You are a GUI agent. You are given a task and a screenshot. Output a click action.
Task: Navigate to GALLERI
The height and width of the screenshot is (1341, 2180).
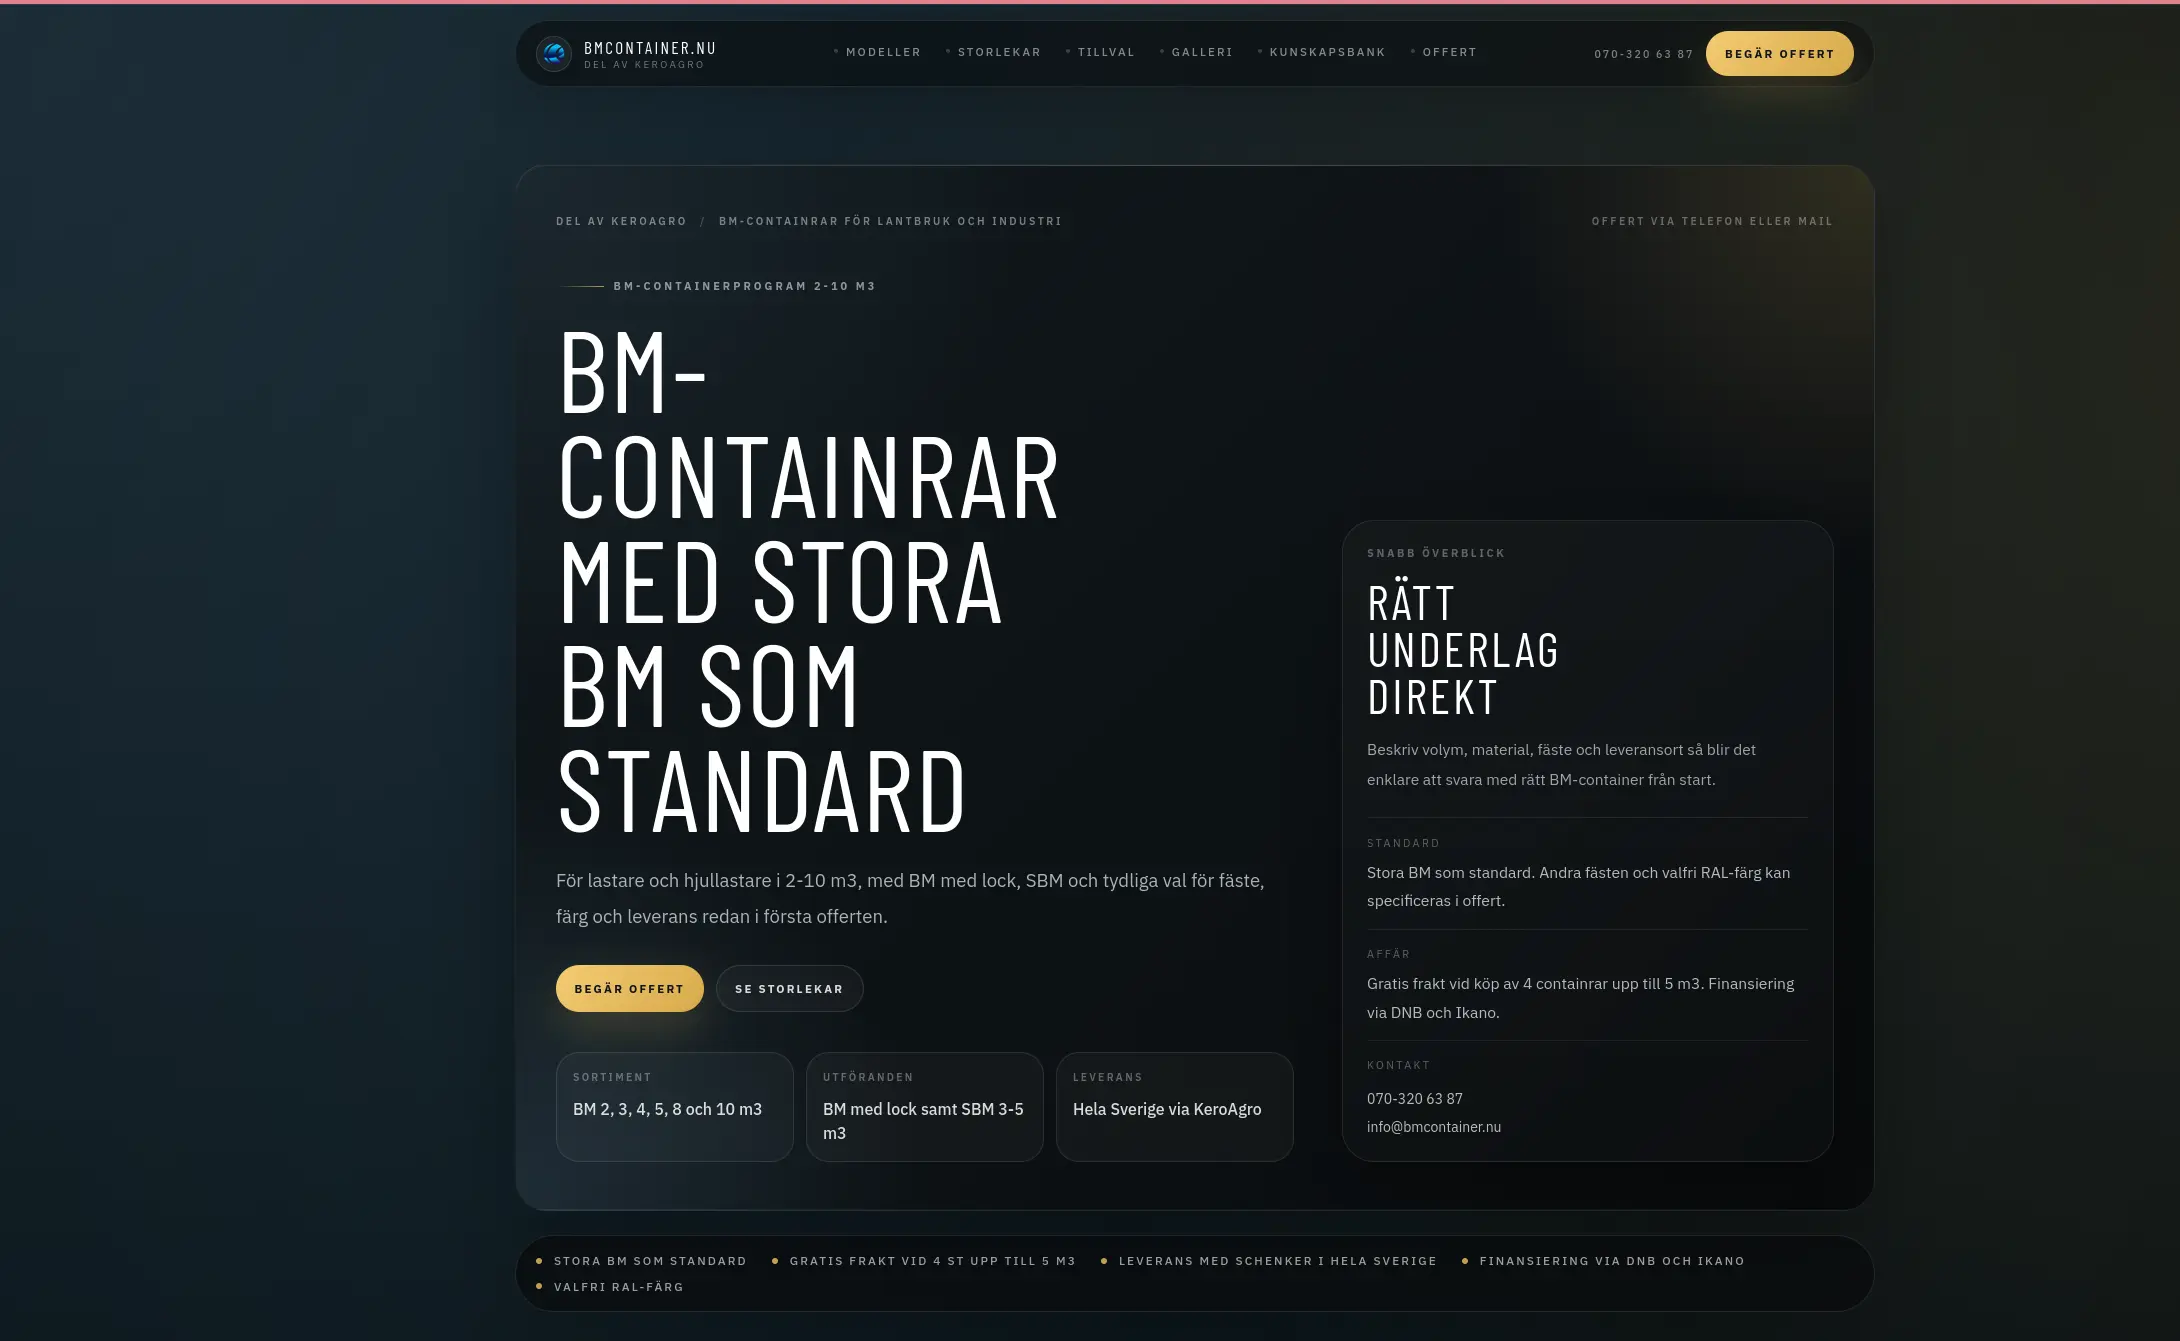click(1201, 52)
